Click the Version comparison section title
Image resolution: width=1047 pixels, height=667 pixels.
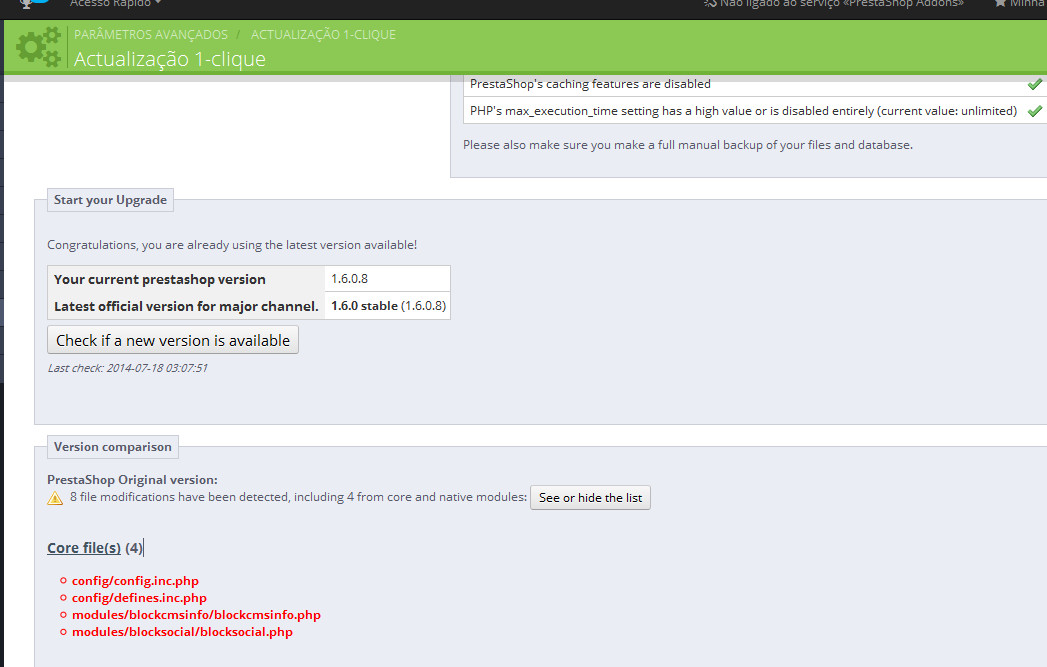113,447
